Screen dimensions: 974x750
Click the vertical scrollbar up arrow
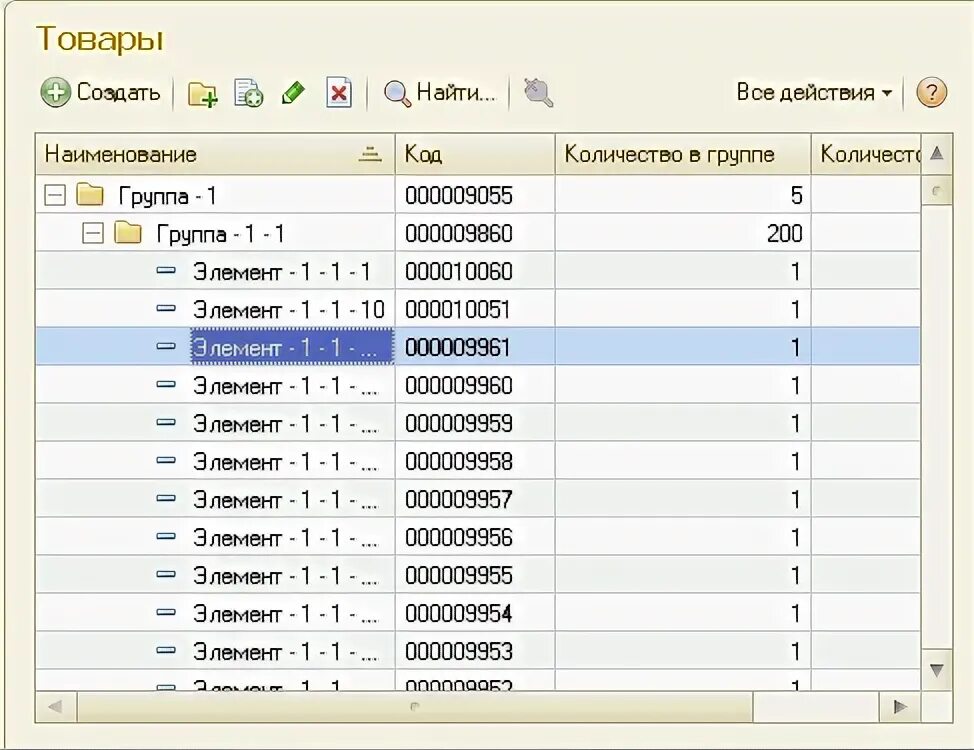[x=937, y=153]
